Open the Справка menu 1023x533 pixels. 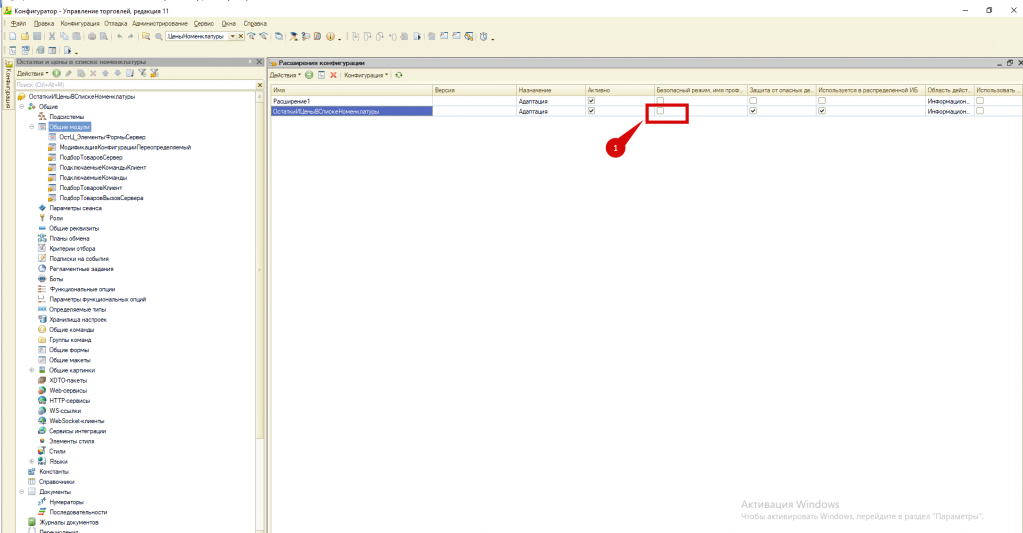255,23
